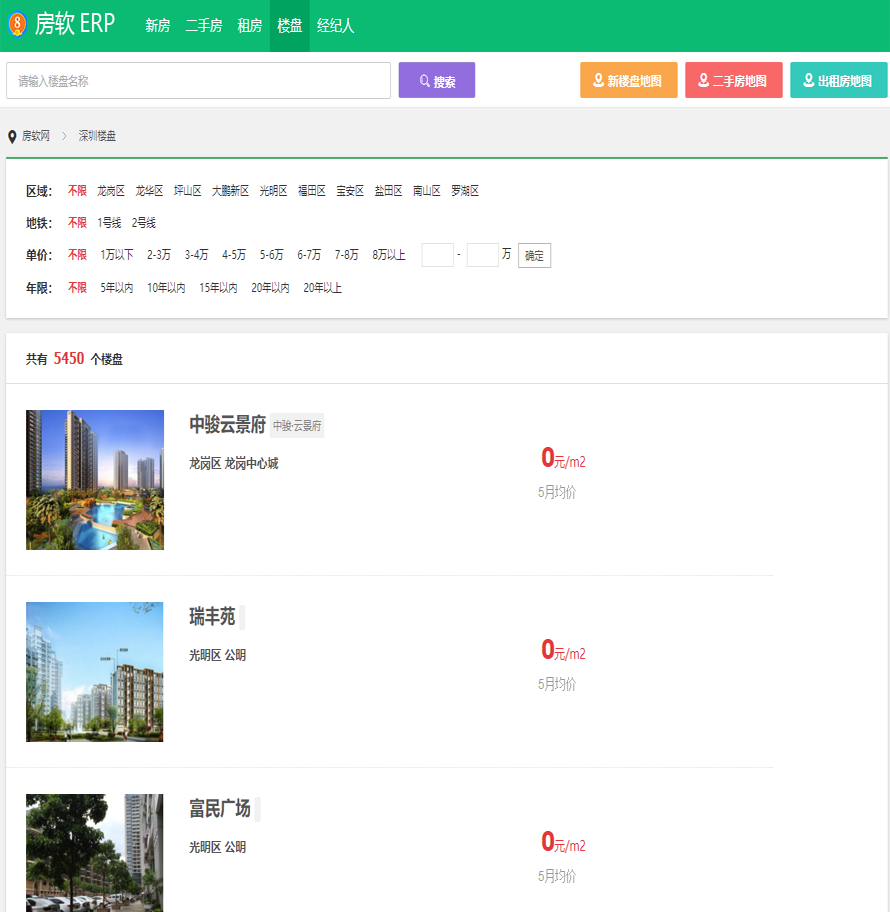Select 不限 in the 年限 filter
890x912 pixels.
[x=77, y=288]
